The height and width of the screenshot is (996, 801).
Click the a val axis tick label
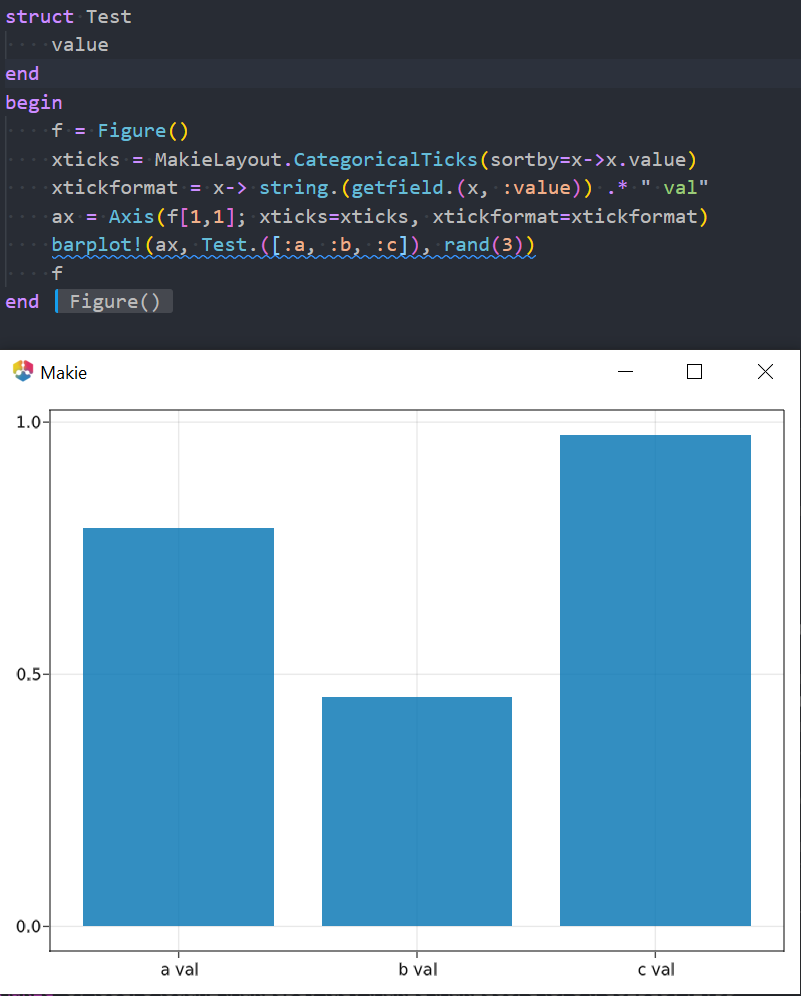pos(180,968)
